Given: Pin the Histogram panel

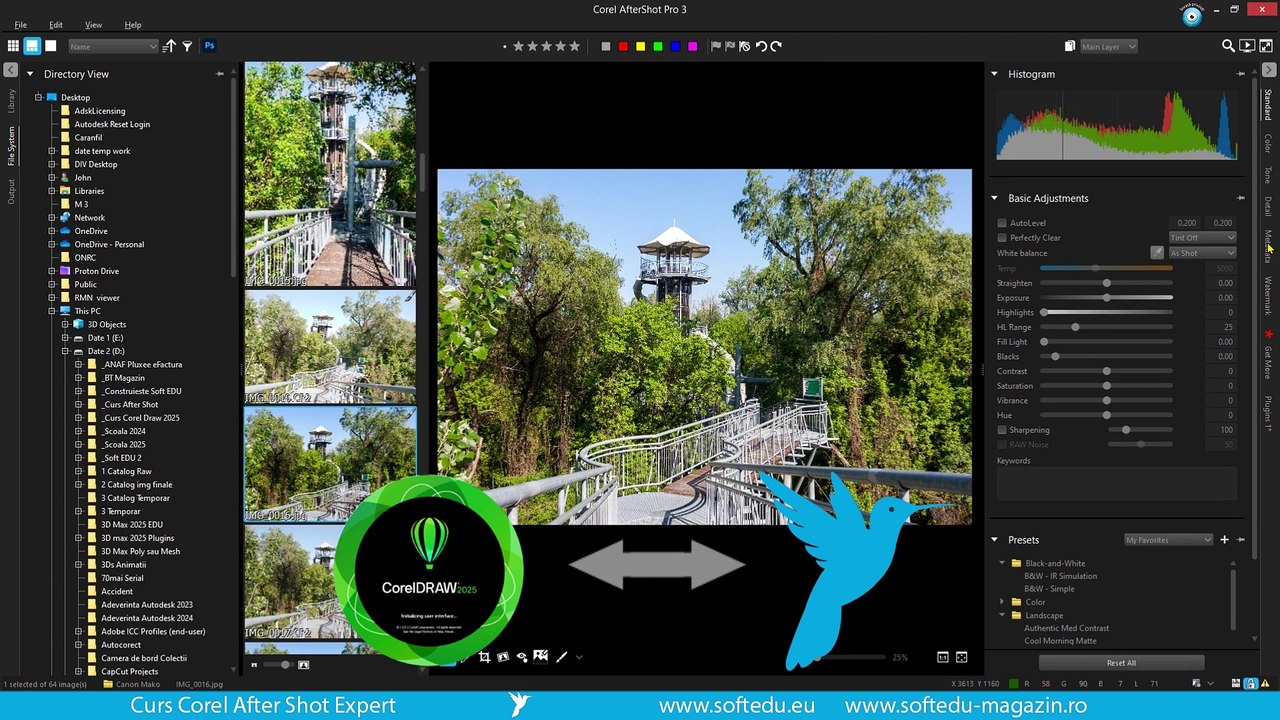Looking at the screenshot, I should point(1241,74).
